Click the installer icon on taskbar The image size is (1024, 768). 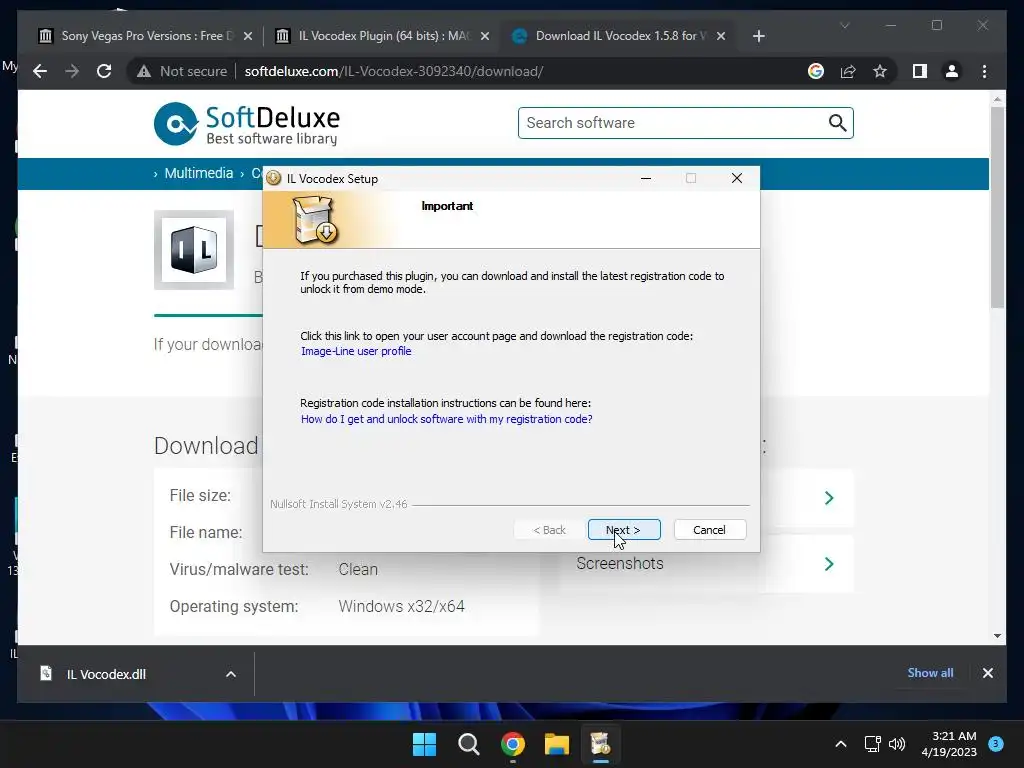point(600,744)
